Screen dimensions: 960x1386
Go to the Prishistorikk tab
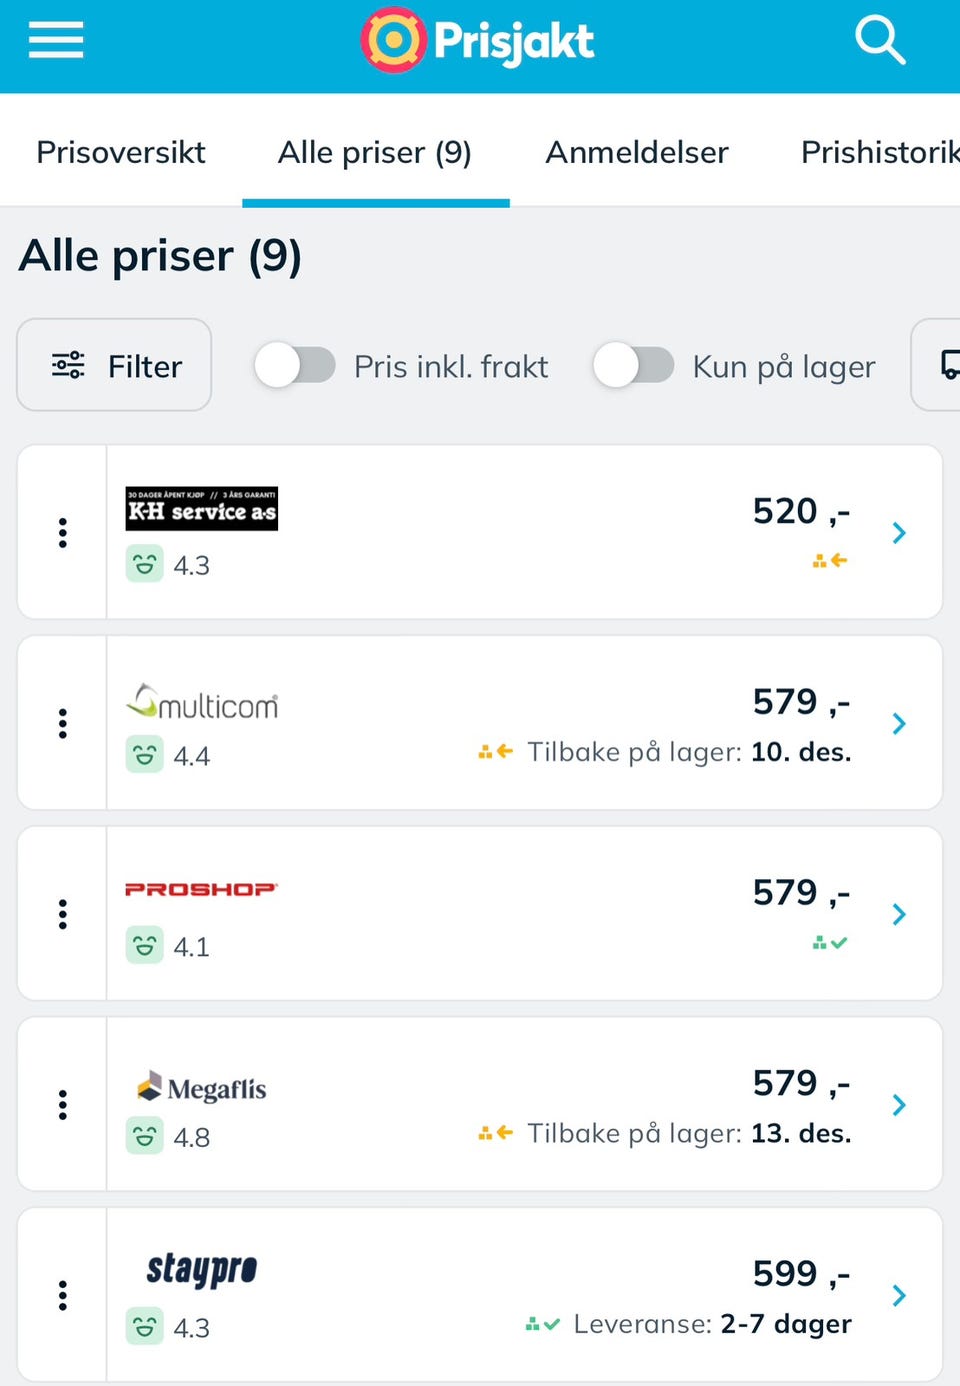click(880, 152)
